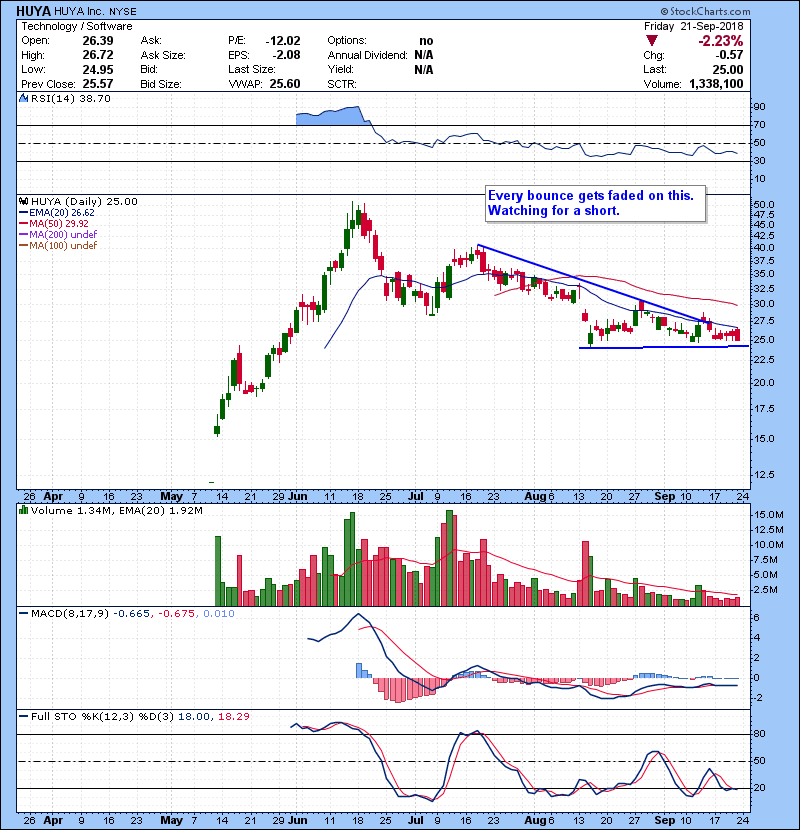Select the Technology / Software sector text

coord(77,26)
